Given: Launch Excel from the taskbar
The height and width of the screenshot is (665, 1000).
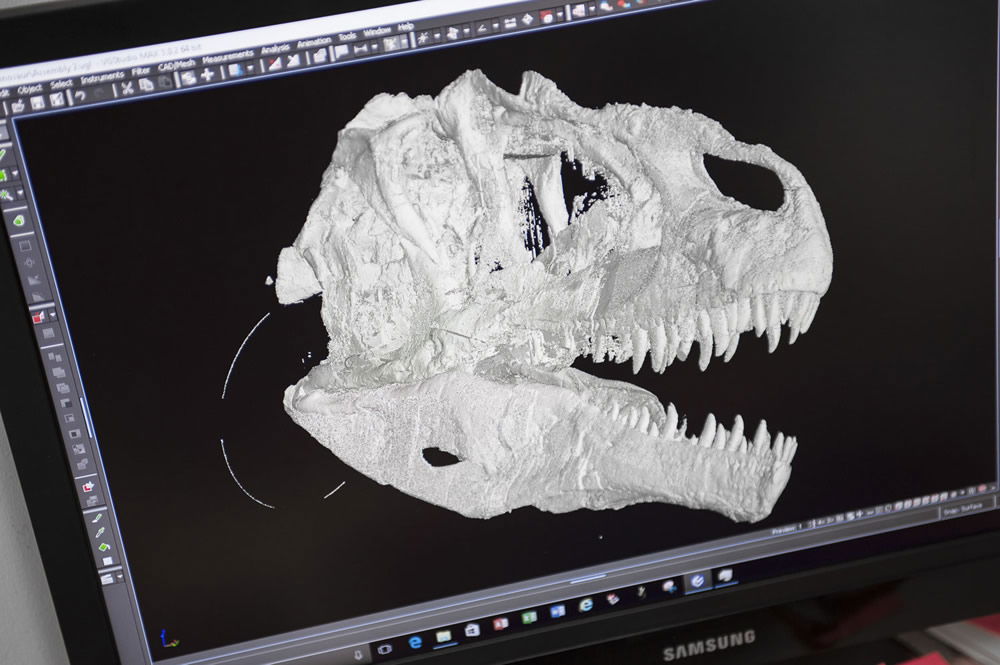Looking at the screenshot, I should (529, 618).
